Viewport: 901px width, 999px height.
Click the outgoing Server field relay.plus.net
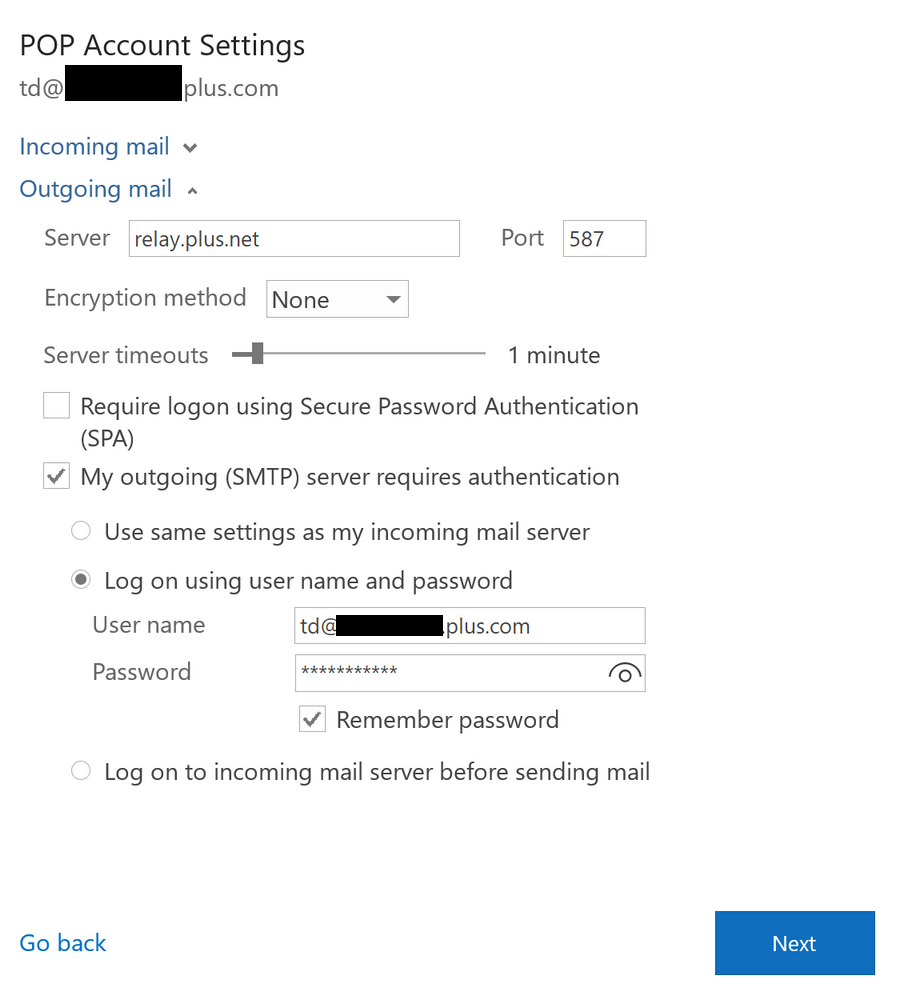(x=294, y=239)
